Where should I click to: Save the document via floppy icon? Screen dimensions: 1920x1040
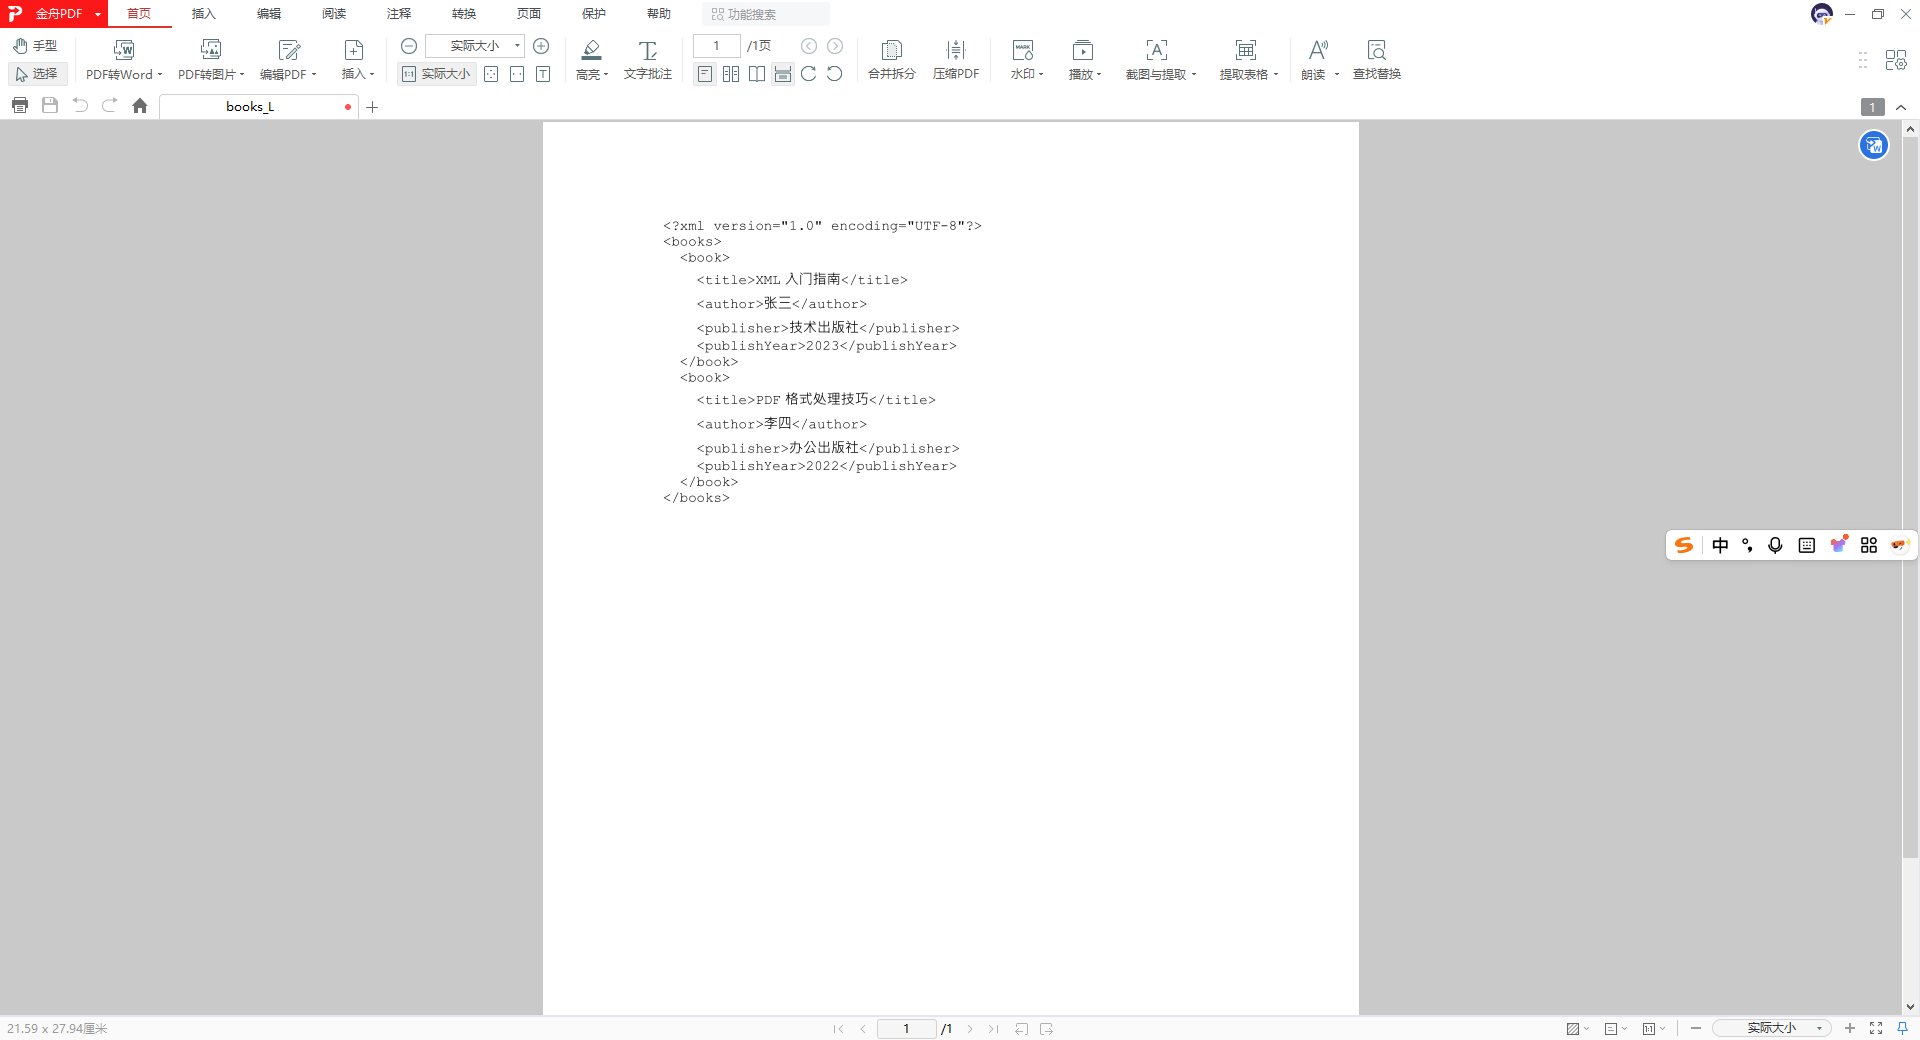[x=50, y=105]
